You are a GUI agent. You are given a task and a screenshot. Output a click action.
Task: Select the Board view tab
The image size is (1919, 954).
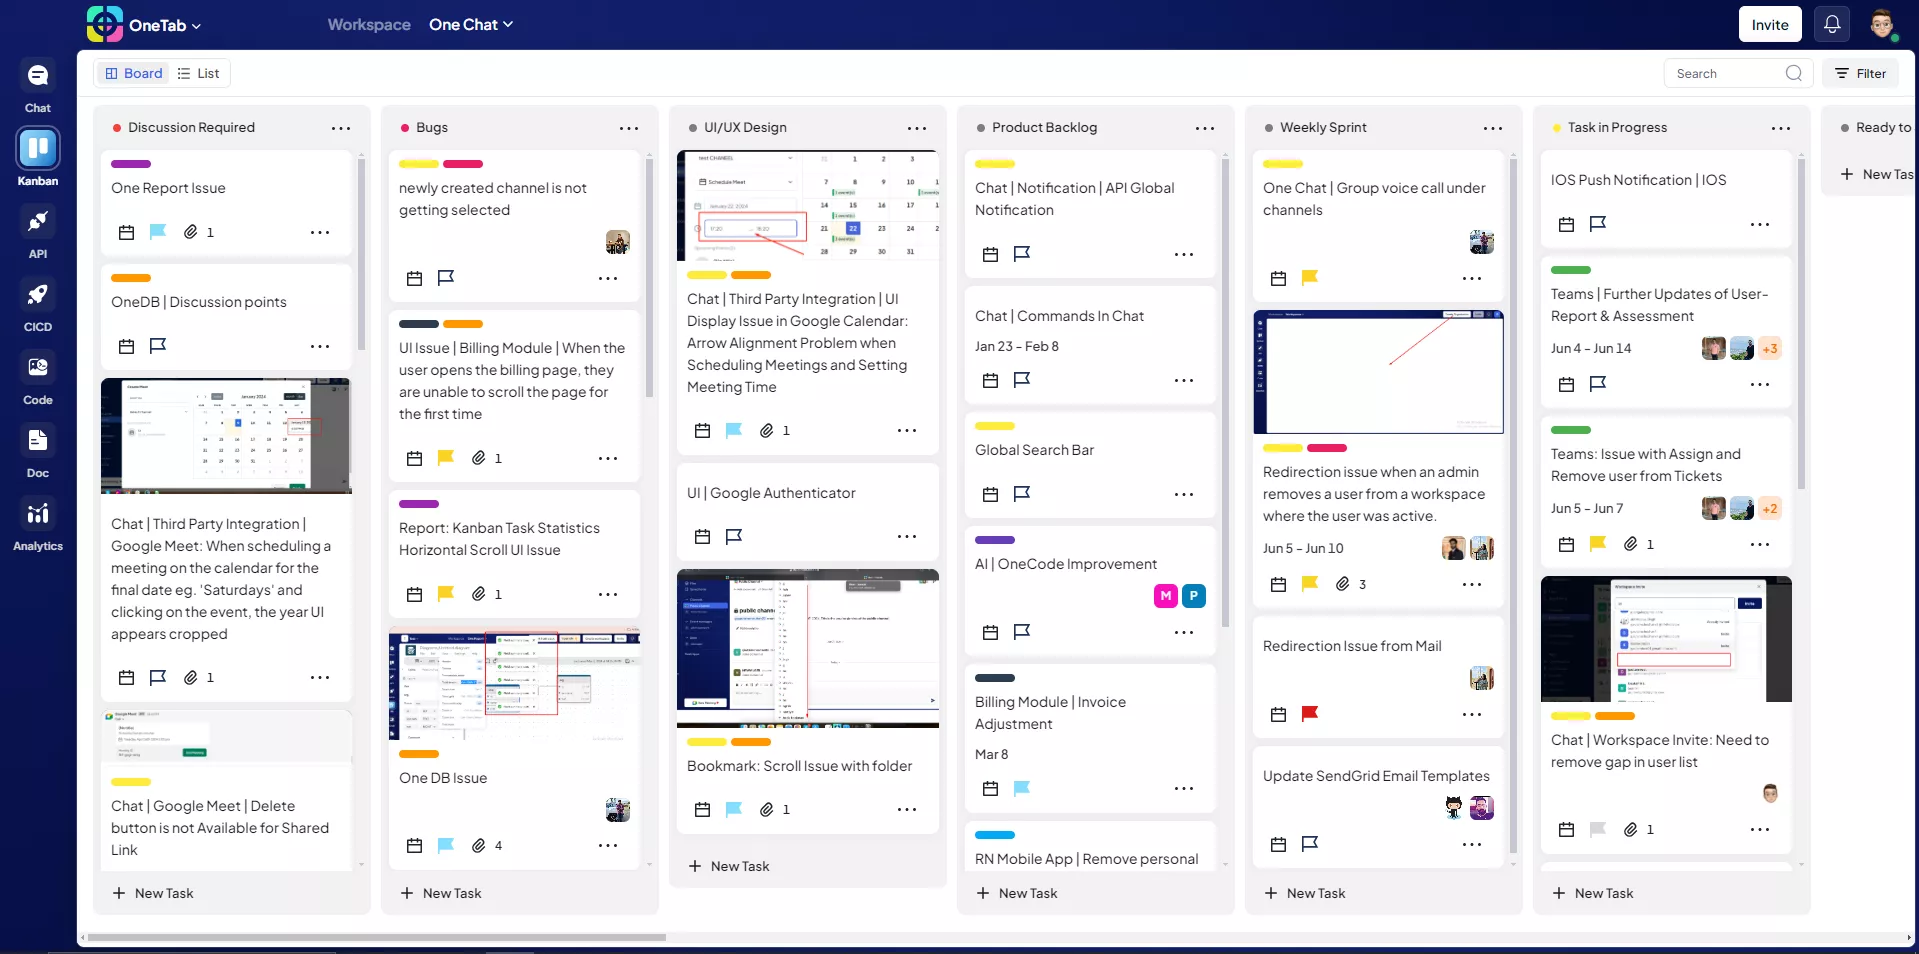(134, 73)
